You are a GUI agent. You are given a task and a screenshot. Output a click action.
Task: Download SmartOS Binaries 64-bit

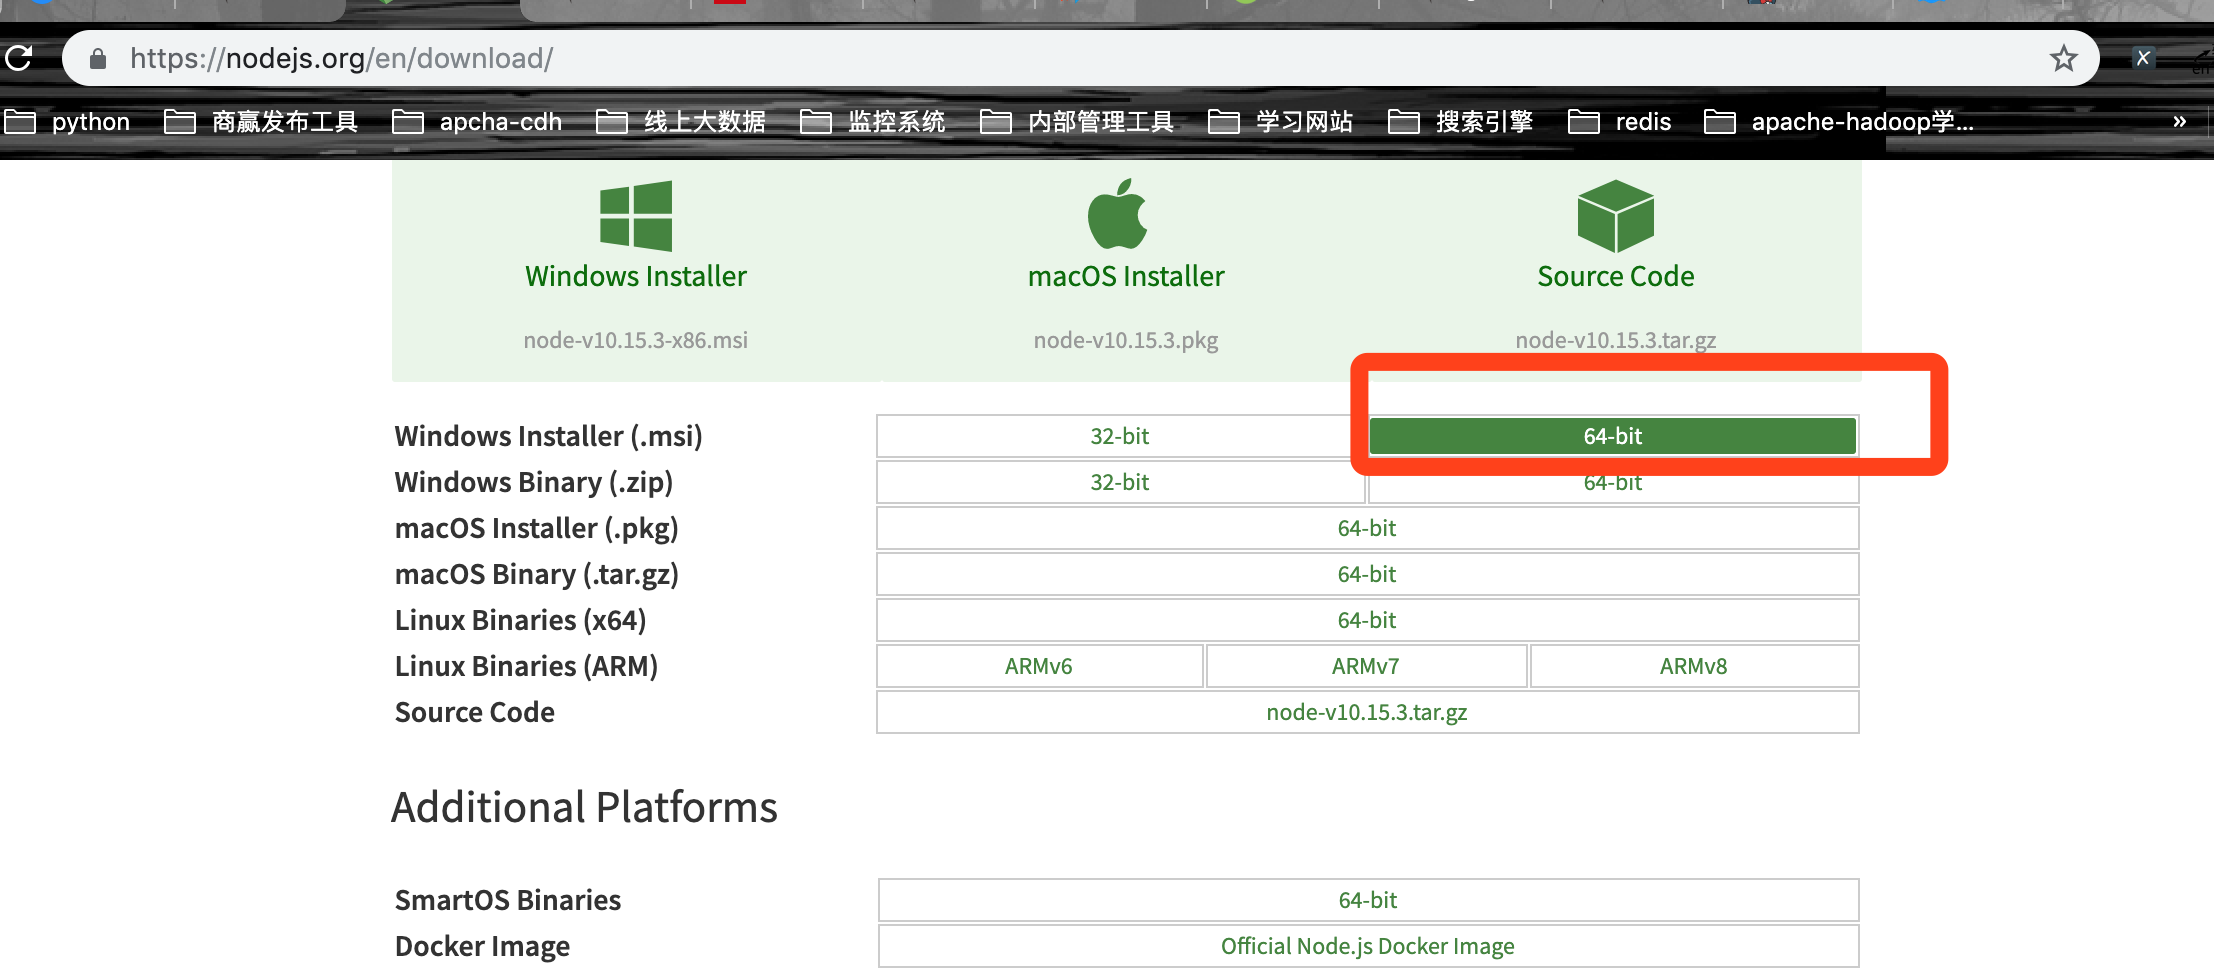1368,900
